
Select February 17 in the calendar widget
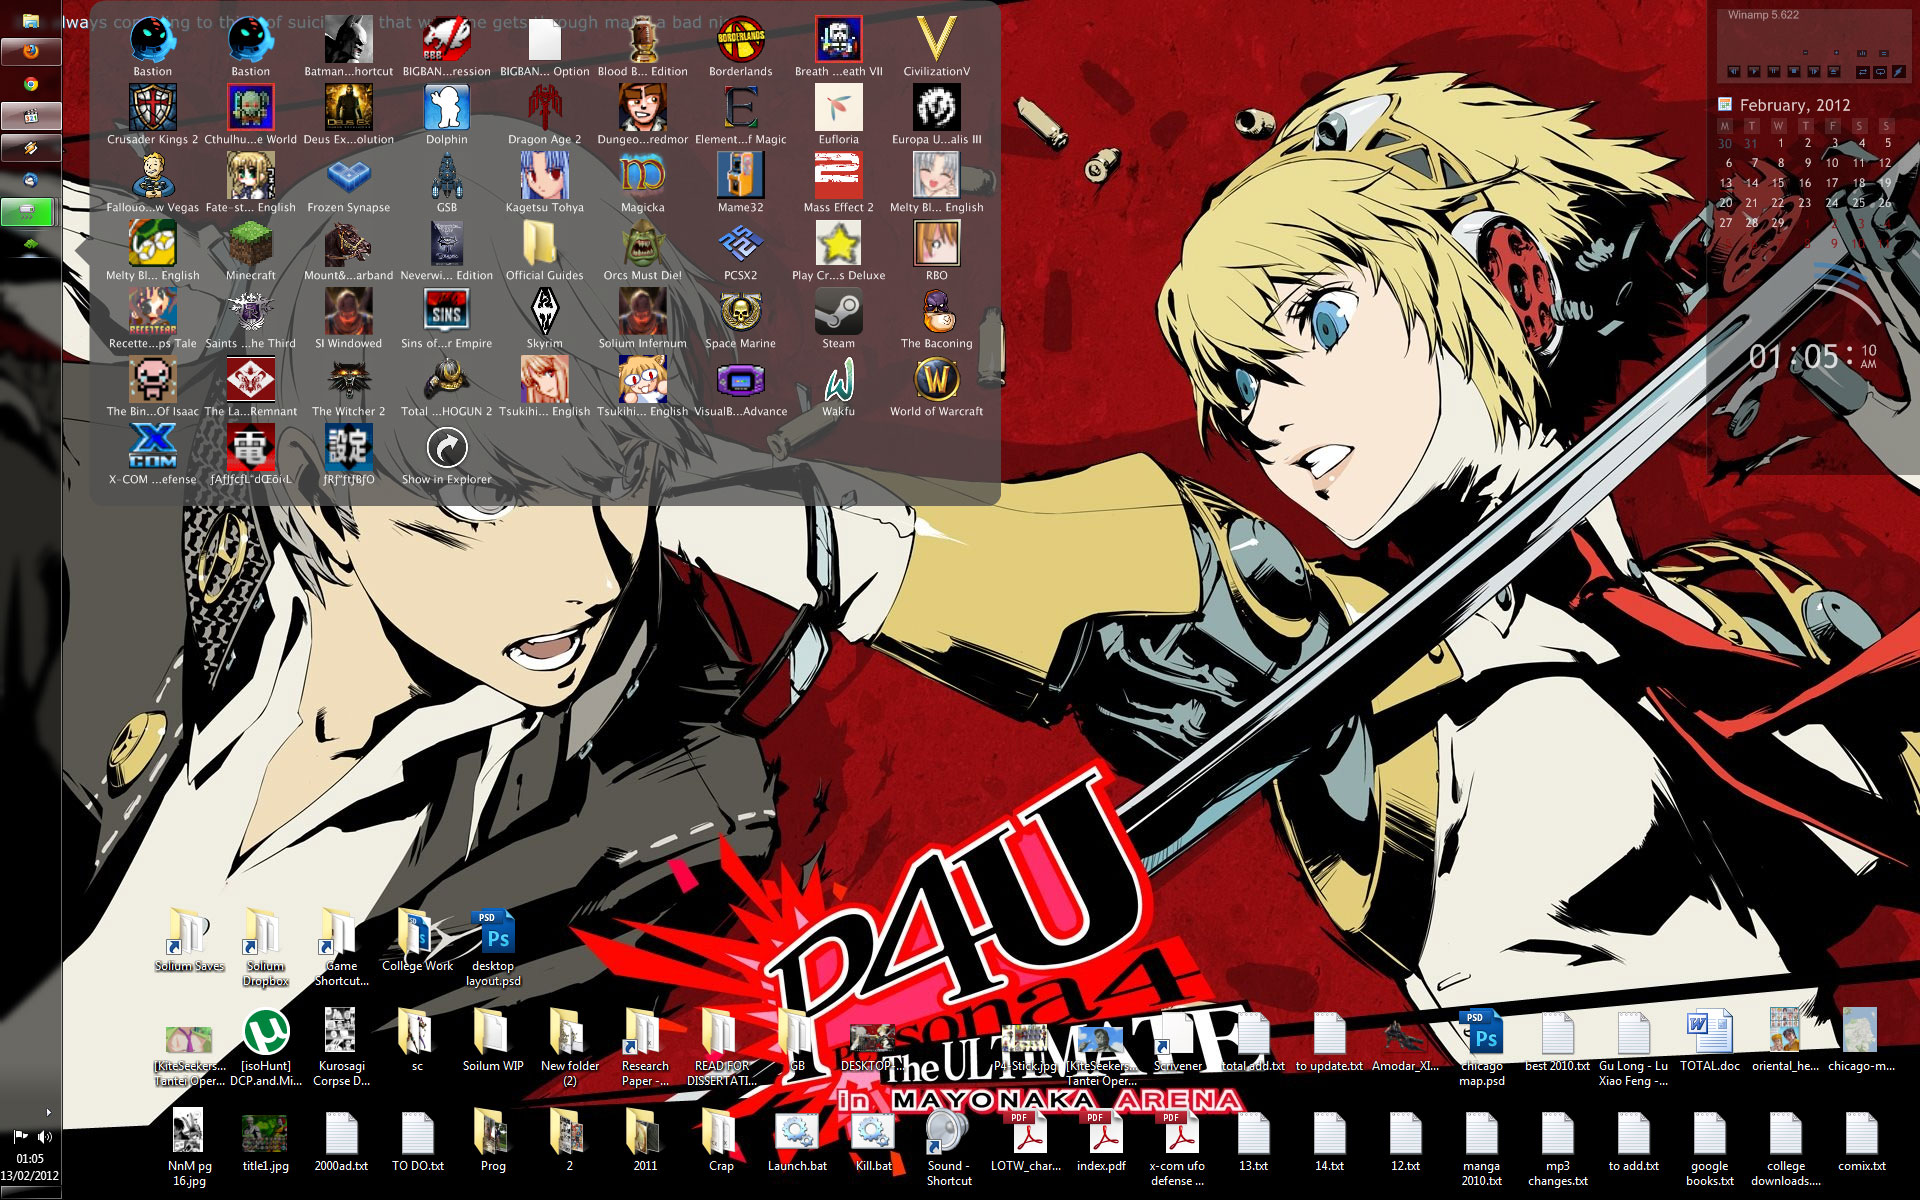coord(1832,183)
